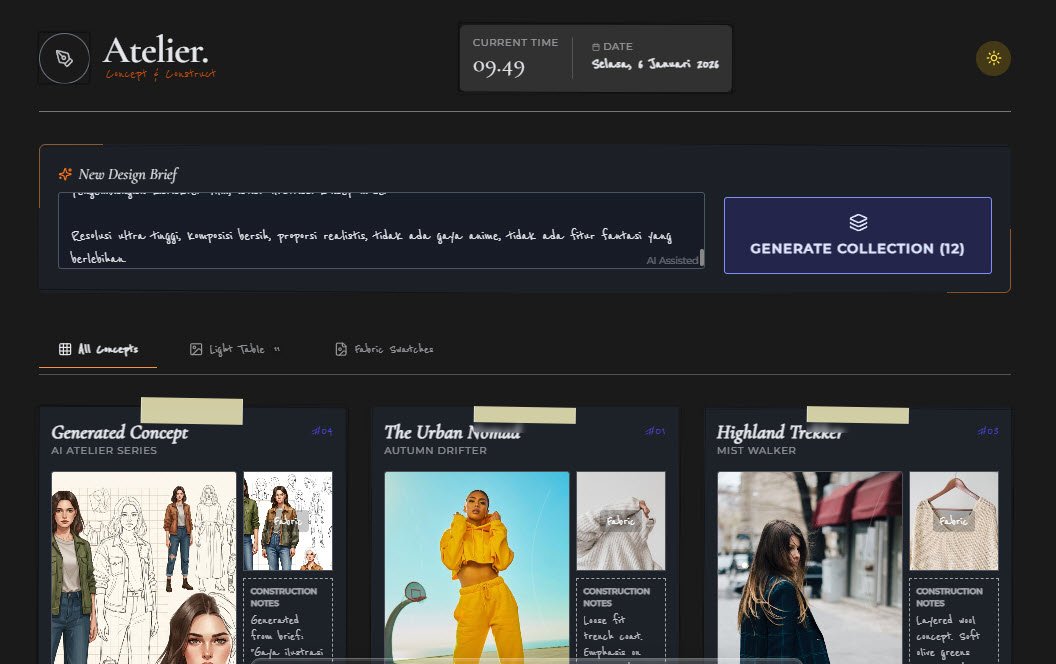
Task: Open the yellow tracksuit model photo
Action: click(477, 568)
